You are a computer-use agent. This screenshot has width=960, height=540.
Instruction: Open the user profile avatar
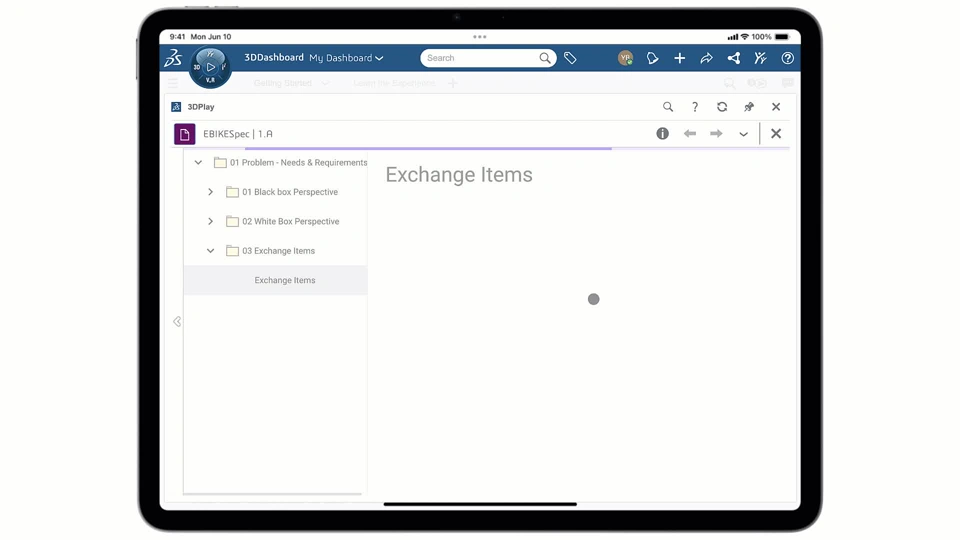click(x=625, y=58)
